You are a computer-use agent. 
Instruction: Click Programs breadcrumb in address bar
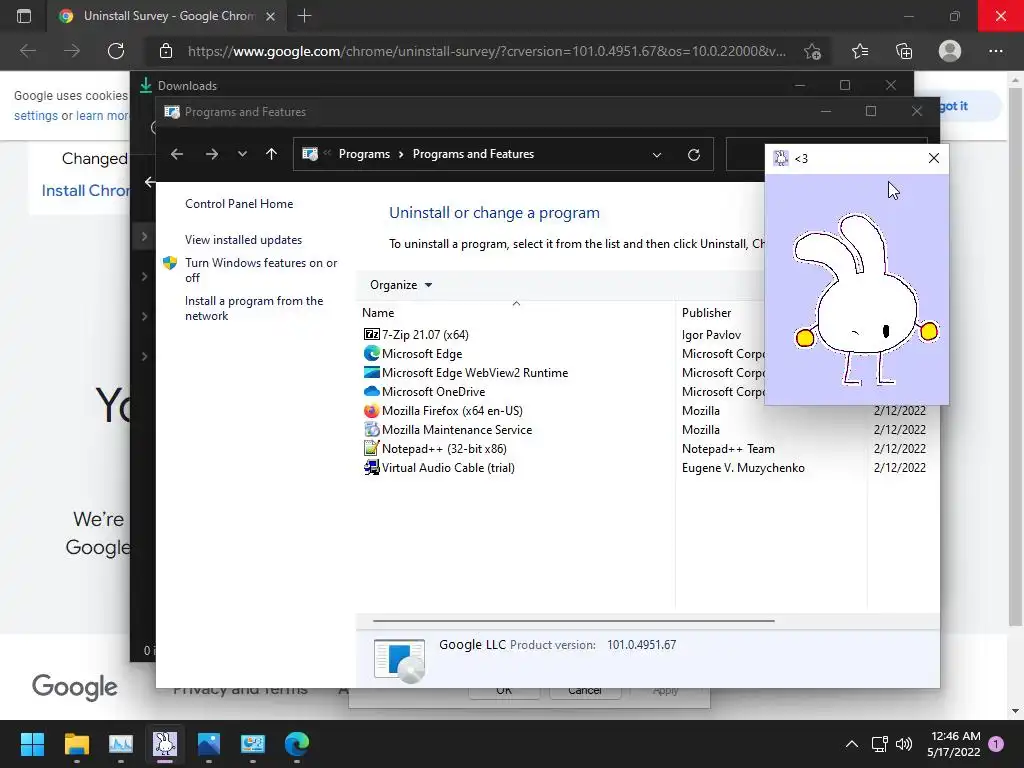(x=364, y=154)
